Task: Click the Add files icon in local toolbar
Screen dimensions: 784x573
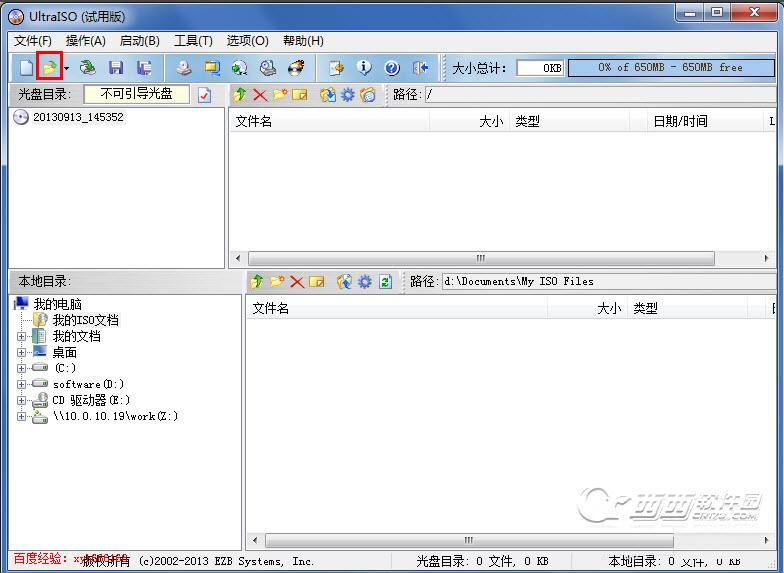Action: coord(344,282)
